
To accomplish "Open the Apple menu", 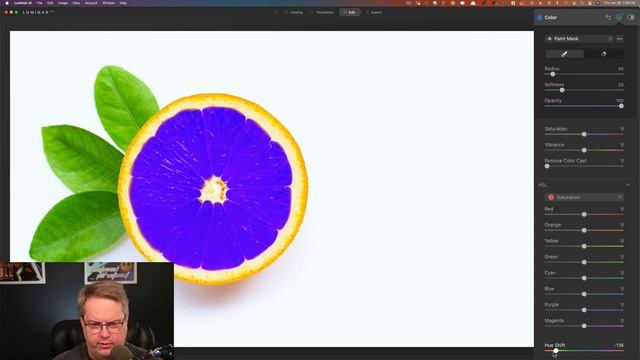I will [x=7, y=3].
